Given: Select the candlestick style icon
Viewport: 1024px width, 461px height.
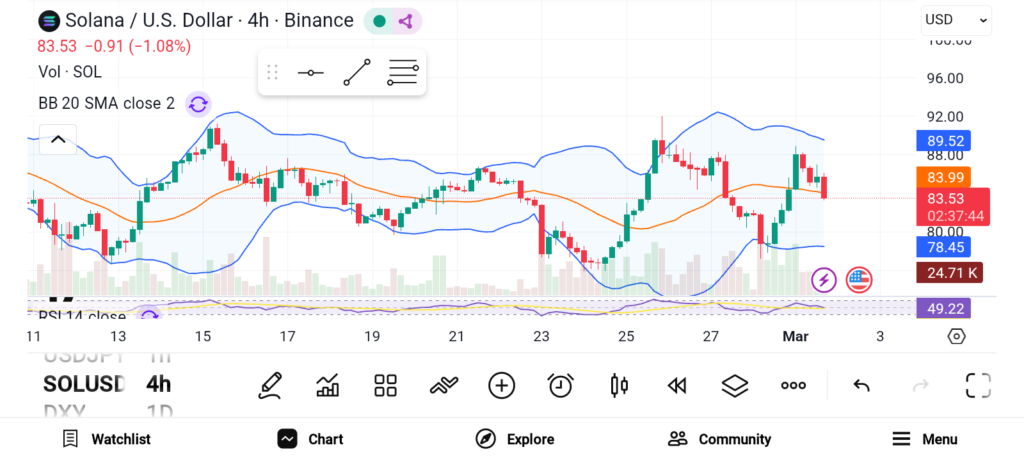Looking at the screenshot, I should (618, 385).
